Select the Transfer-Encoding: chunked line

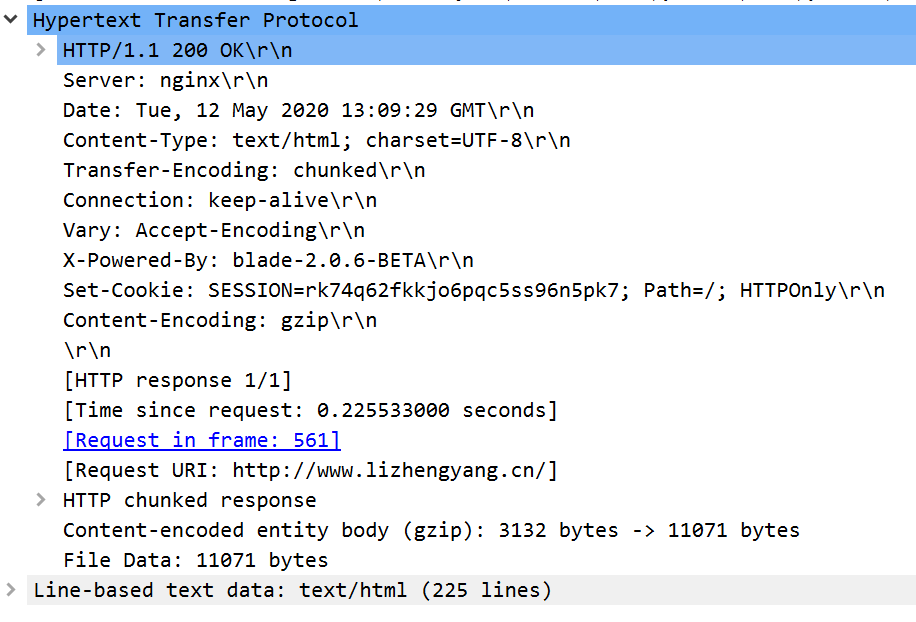240,170
